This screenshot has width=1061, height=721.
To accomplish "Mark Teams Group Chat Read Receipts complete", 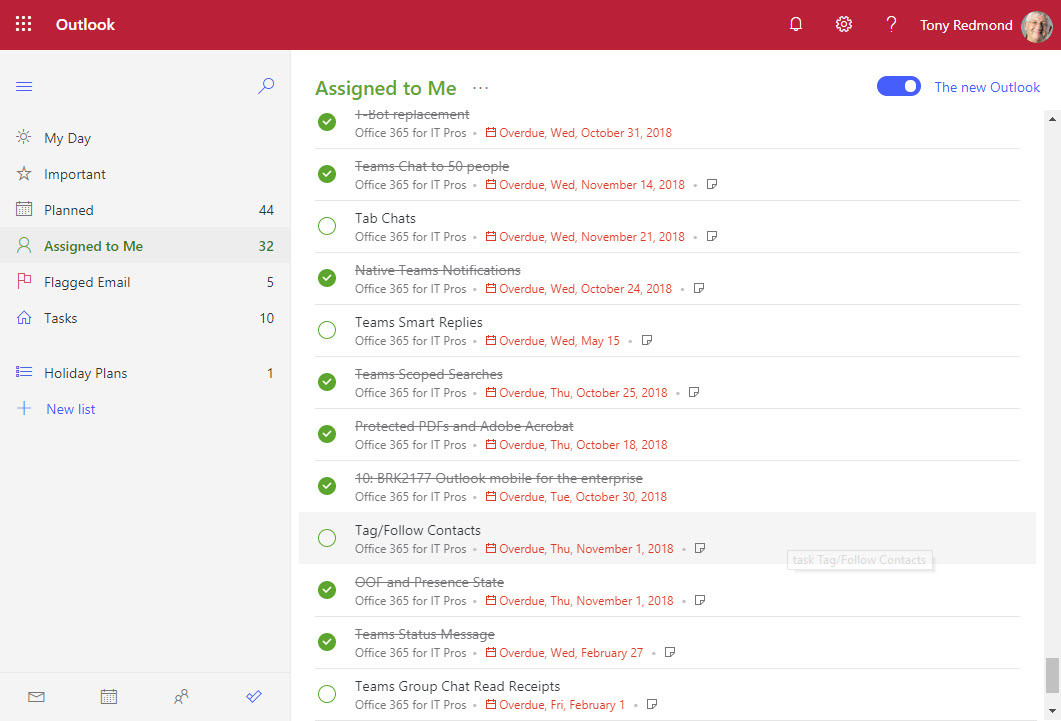I will click(327, 694).
